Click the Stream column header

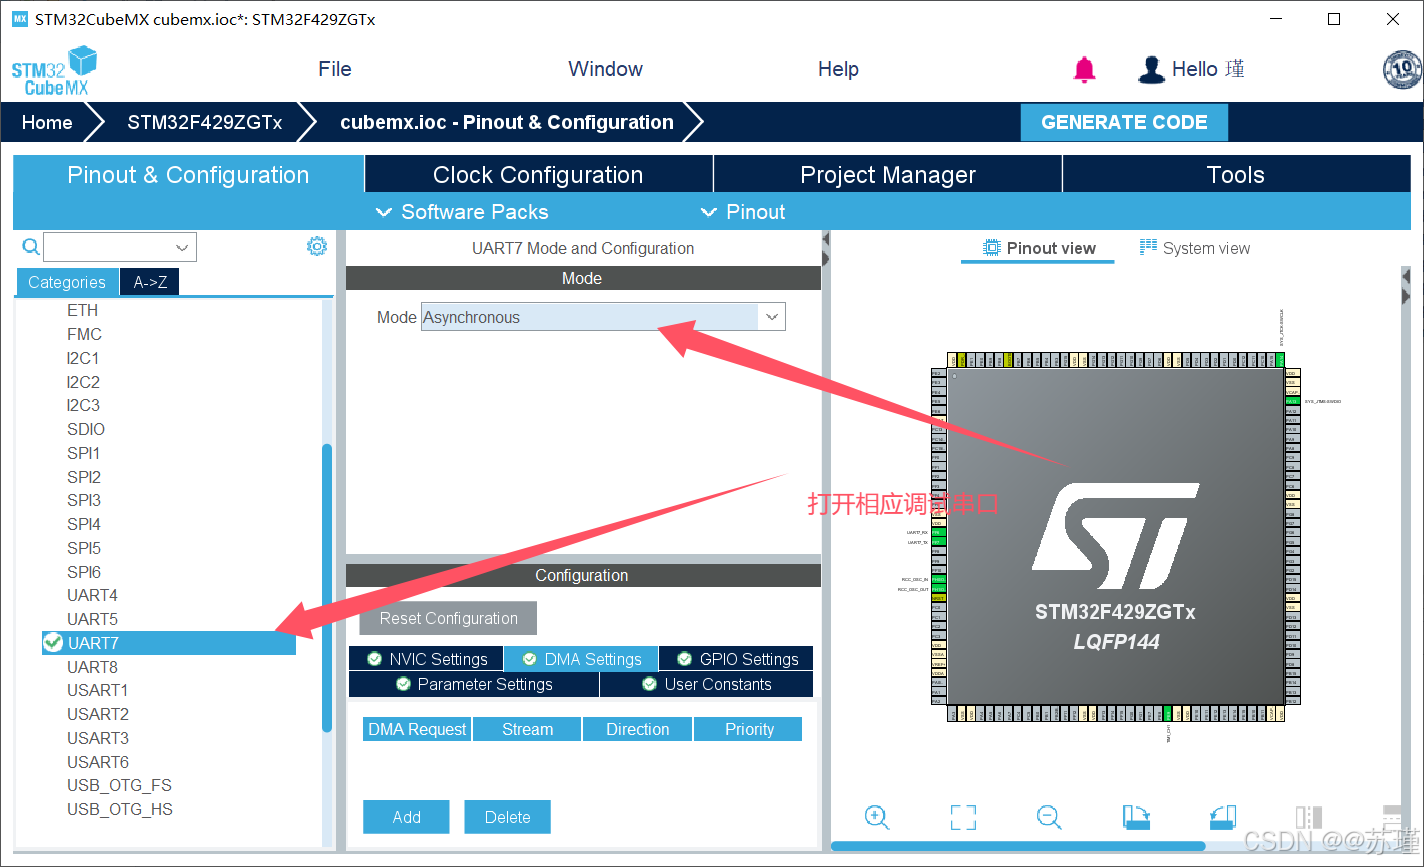point(527,729)
